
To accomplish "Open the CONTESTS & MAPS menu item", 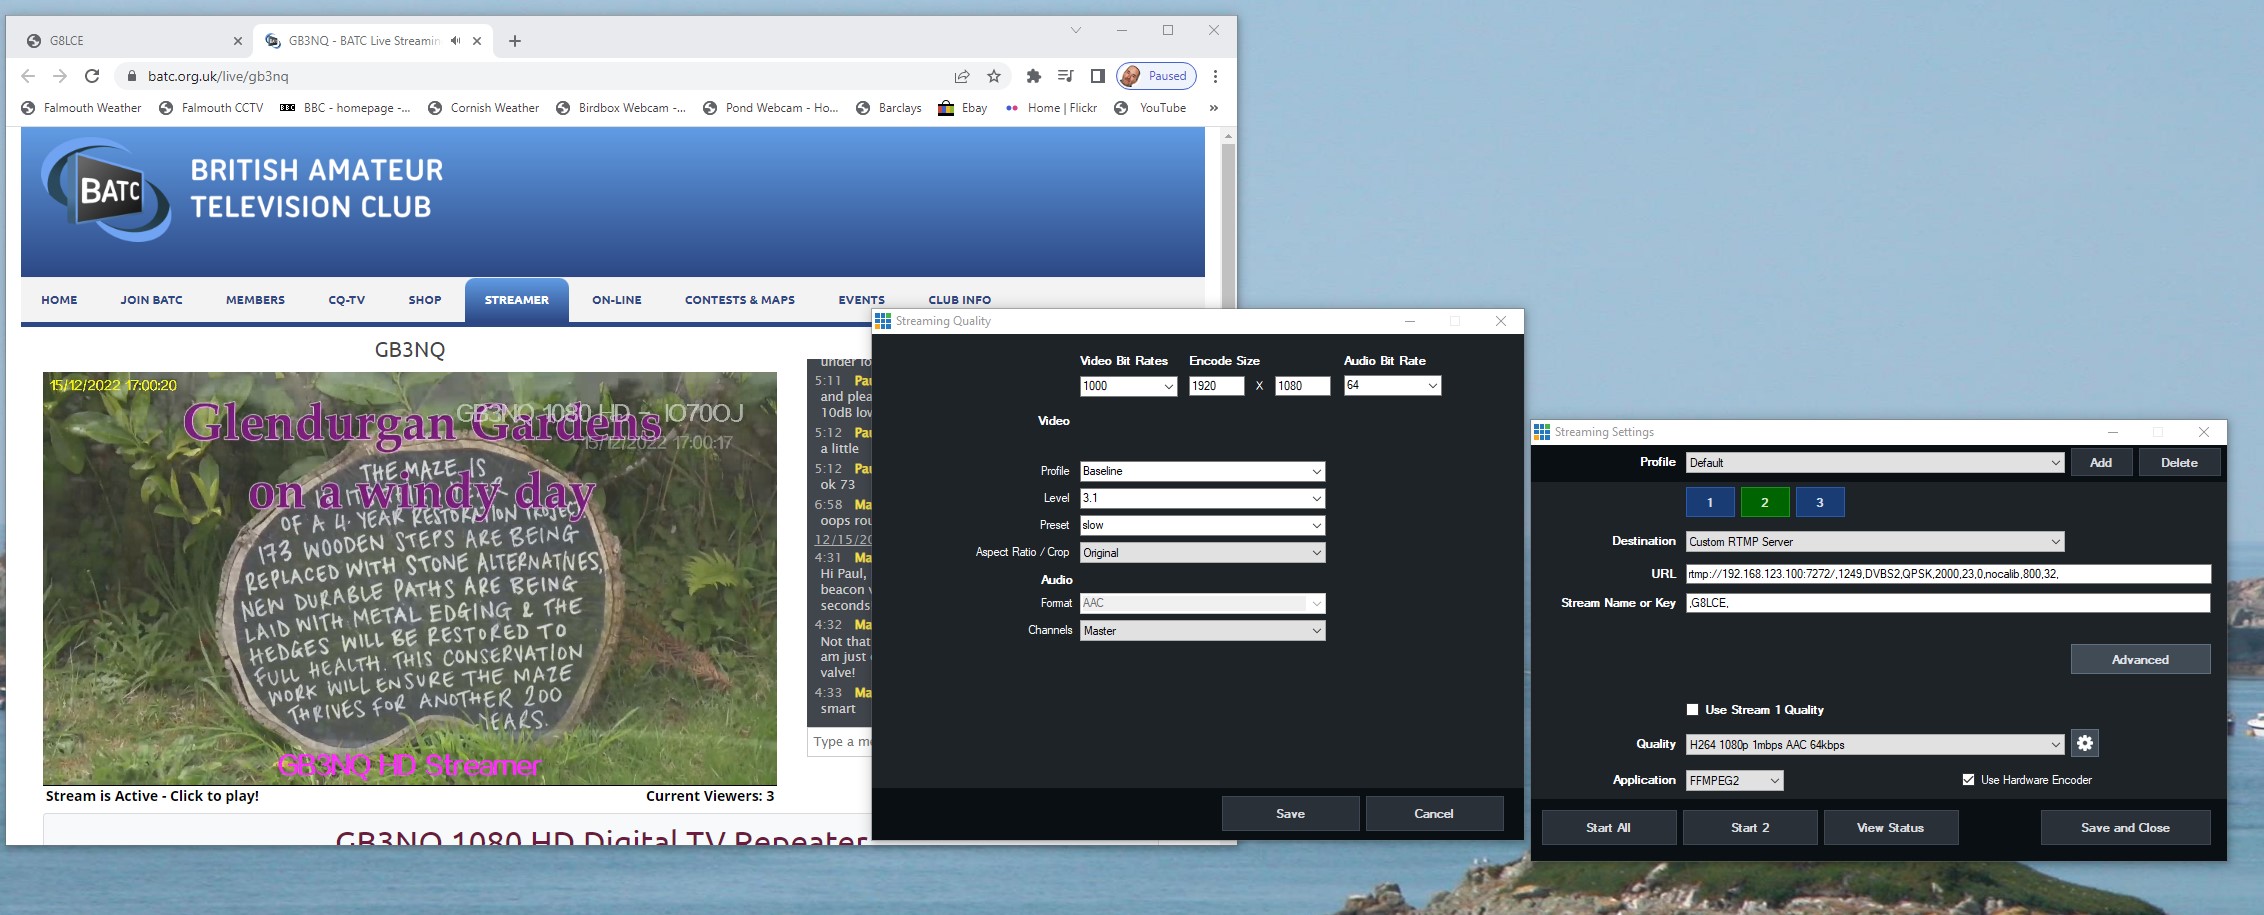I will [740, 300].
